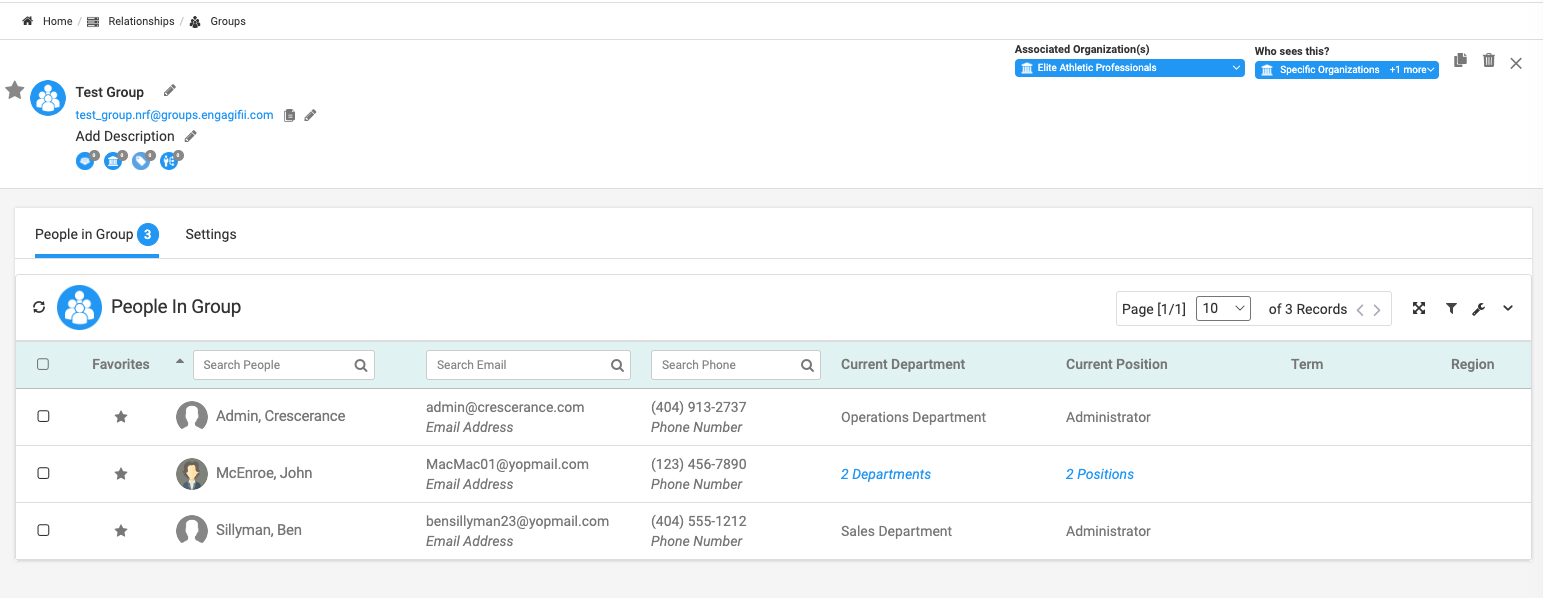Click search icon in Search People field
The width and height of the screenshot is (1543, 598).
361,365
